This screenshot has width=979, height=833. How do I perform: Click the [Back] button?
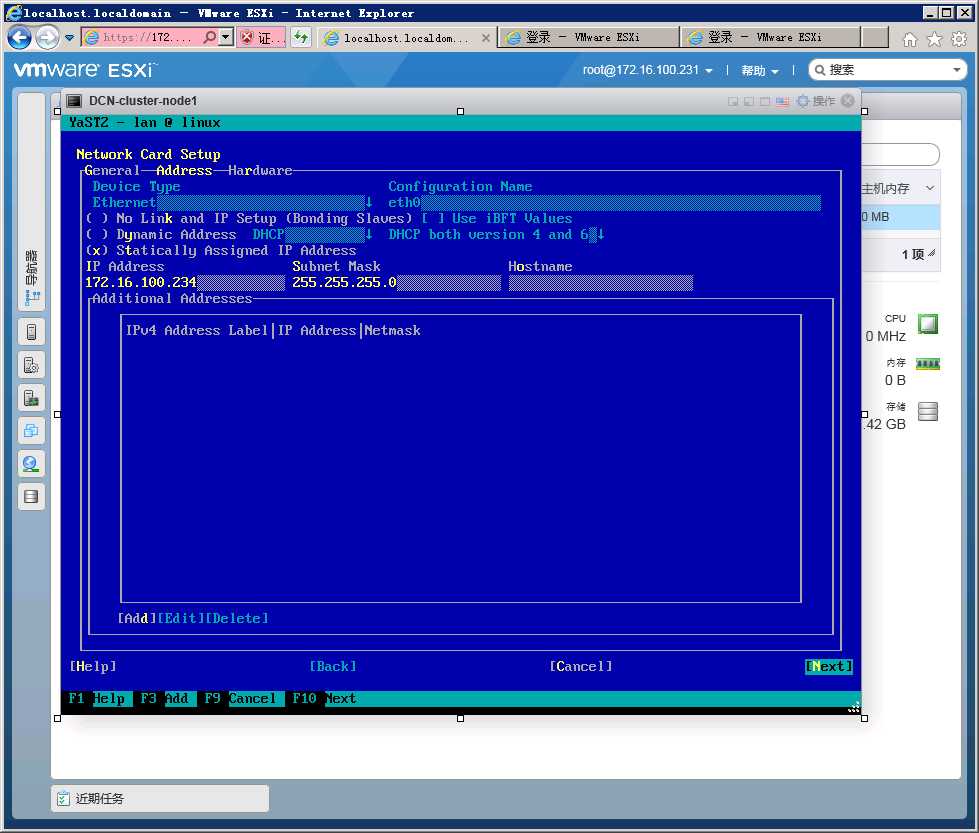[x=333, y=666]
